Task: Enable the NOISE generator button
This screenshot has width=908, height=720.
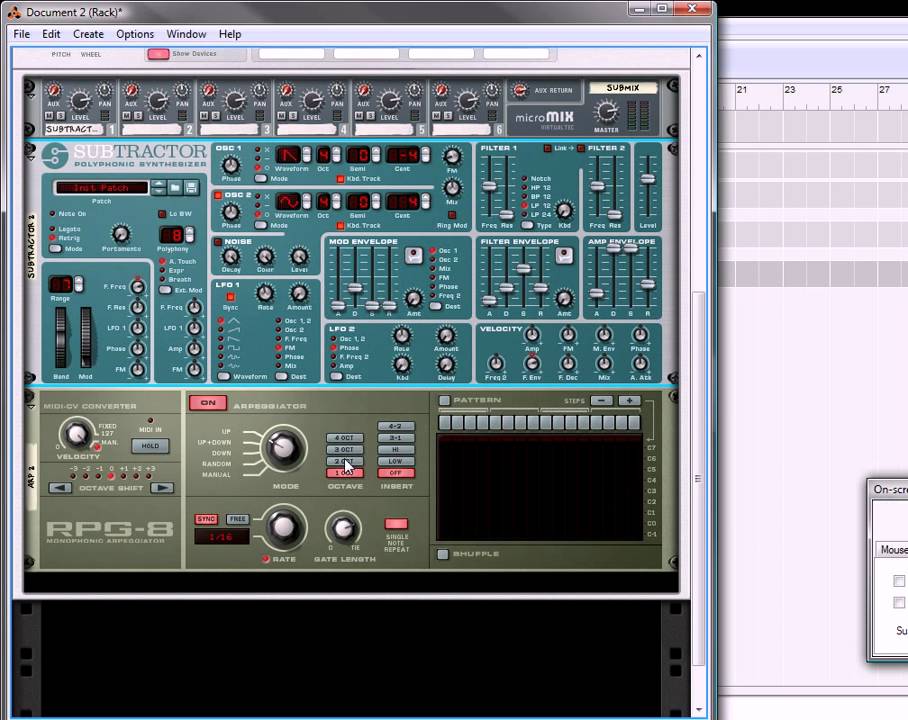Action: tap(218, 242)
